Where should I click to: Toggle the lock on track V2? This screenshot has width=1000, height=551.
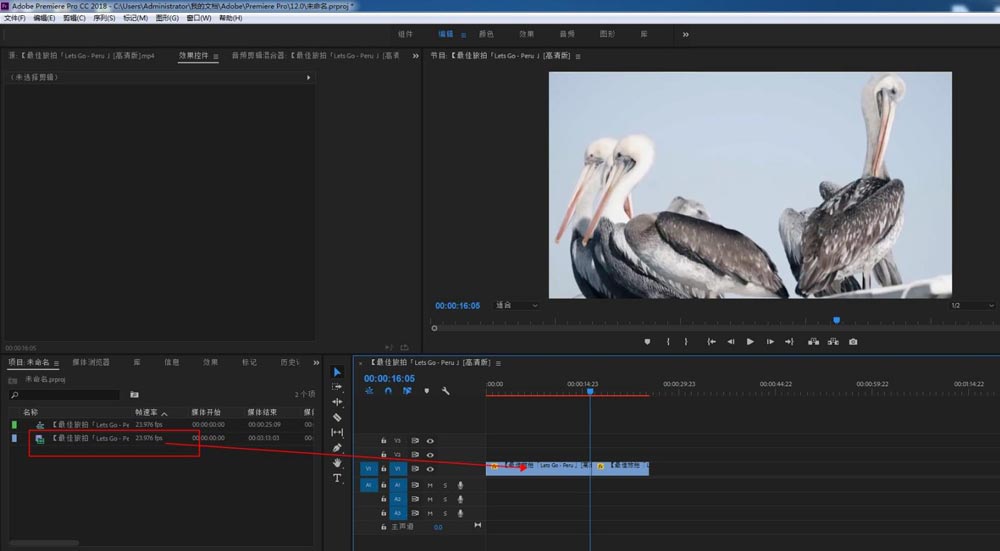(384, 454)
